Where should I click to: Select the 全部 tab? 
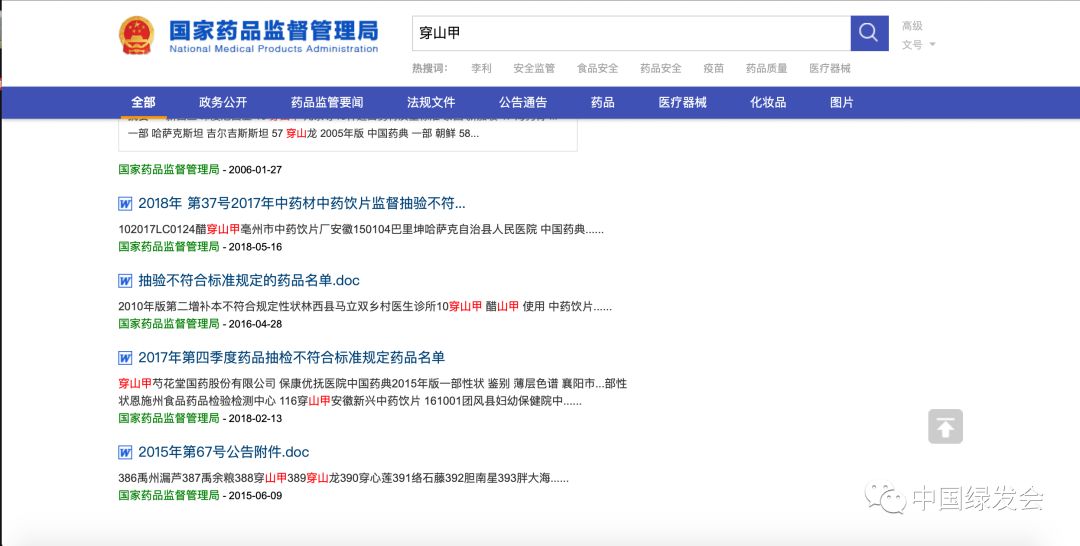pos(143,103)
